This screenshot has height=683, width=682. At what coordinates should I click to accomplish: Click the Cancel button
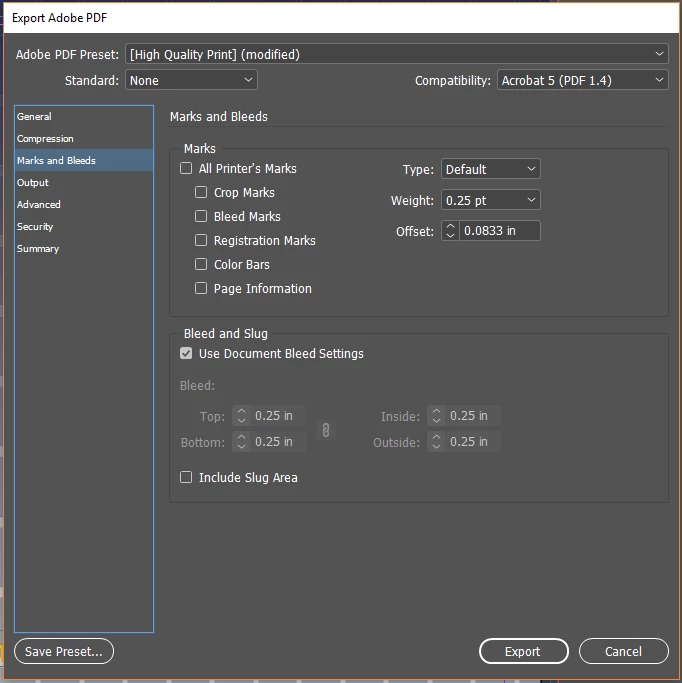(624, 651)
